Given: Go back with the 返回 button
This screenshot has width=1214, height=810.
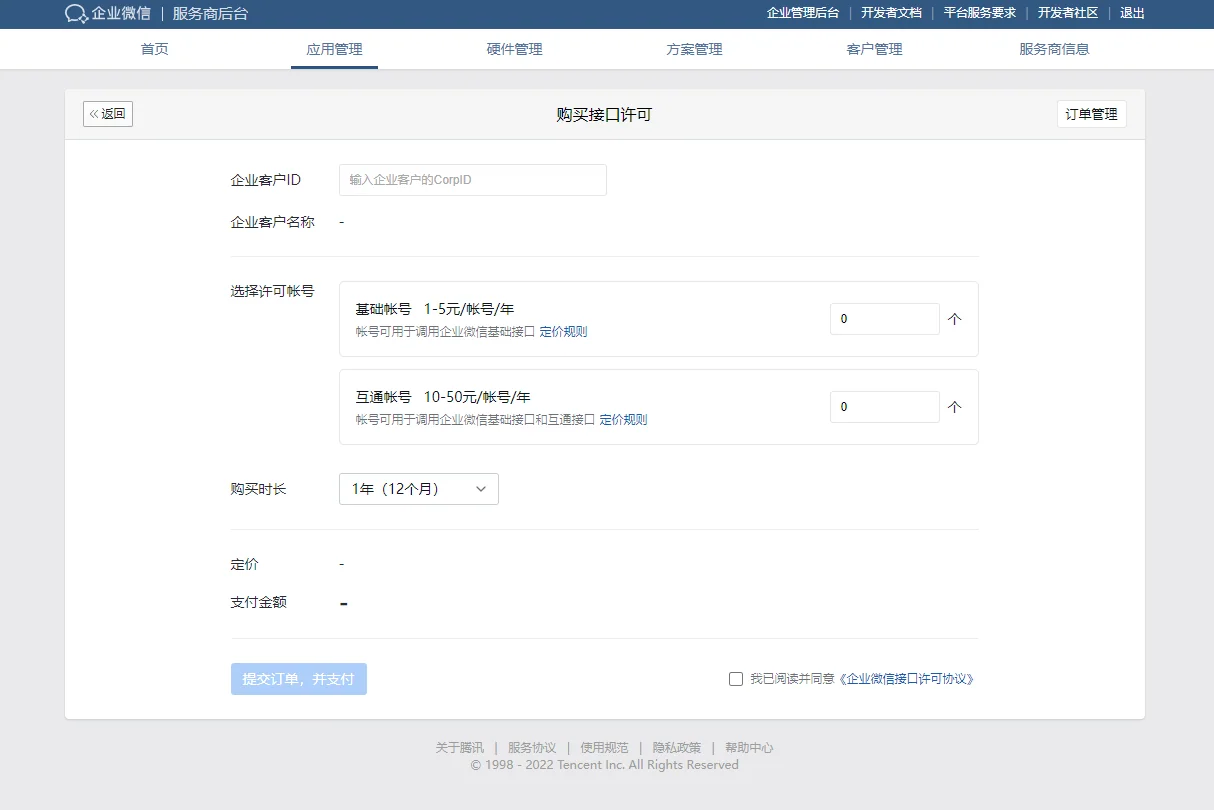Looking at the screenshot, I should coord(108,114).
